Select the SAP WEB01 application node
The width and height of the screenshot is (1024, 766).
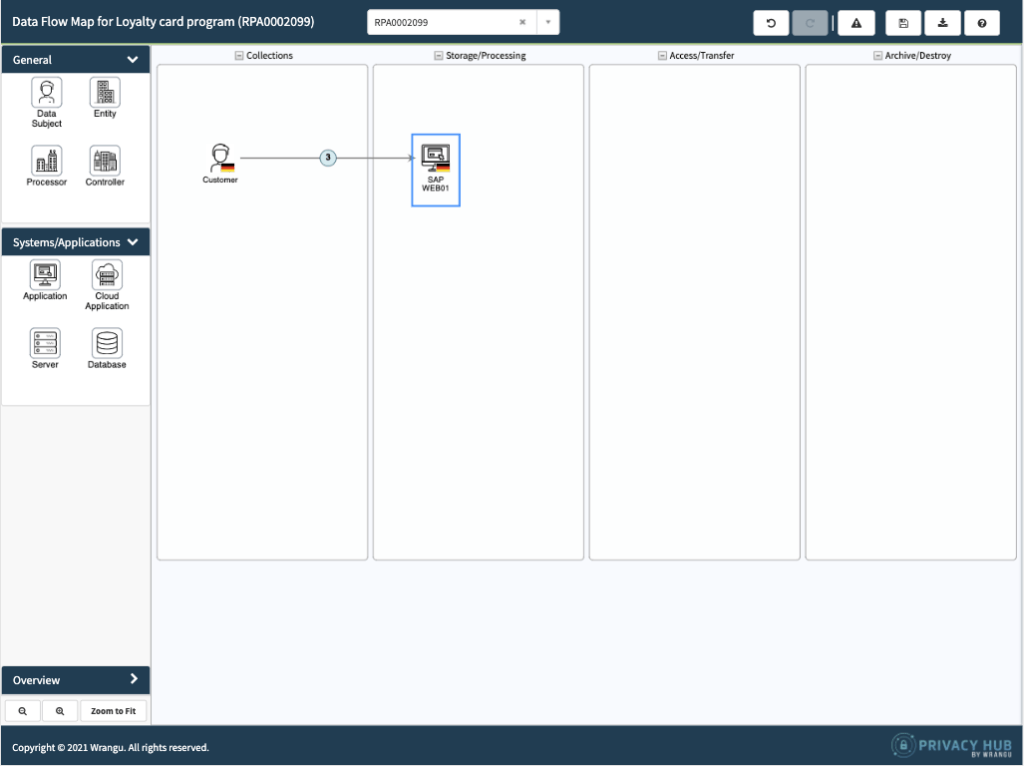tap(436, 170)
